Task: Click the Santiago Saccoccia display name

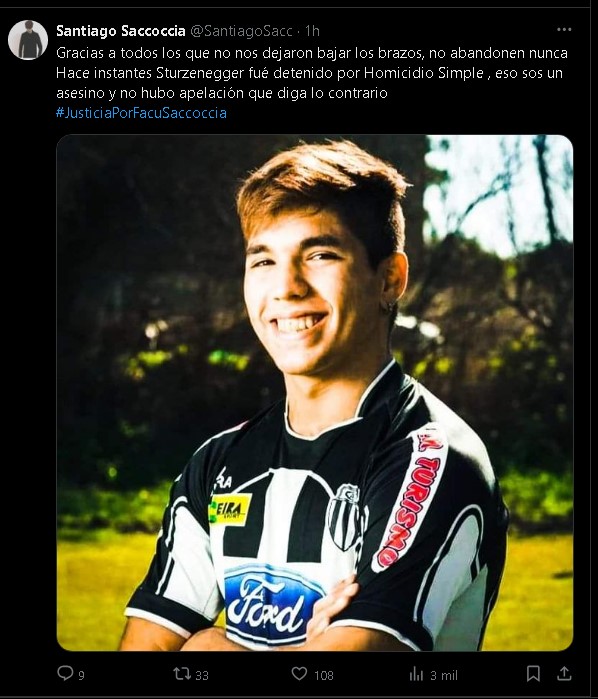Action: (x=120, y=31)
